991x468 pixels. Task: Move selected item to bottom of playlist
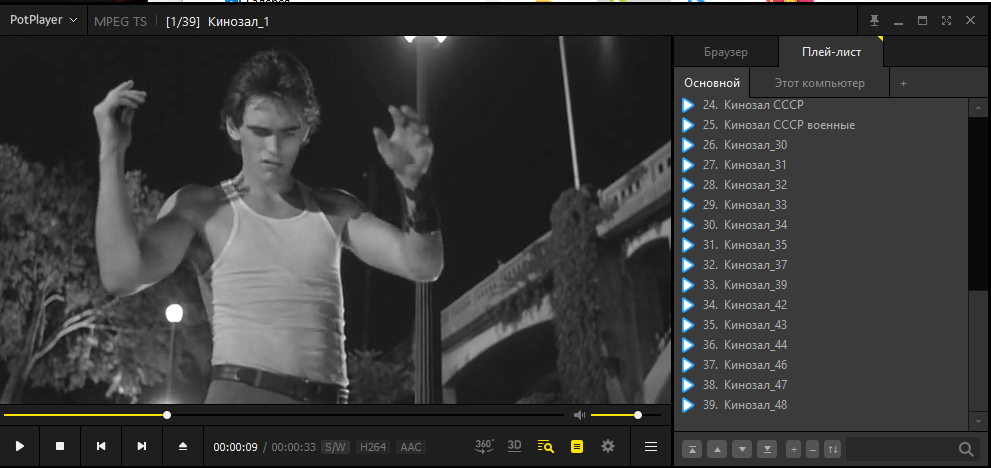click(x=767, y=450)
